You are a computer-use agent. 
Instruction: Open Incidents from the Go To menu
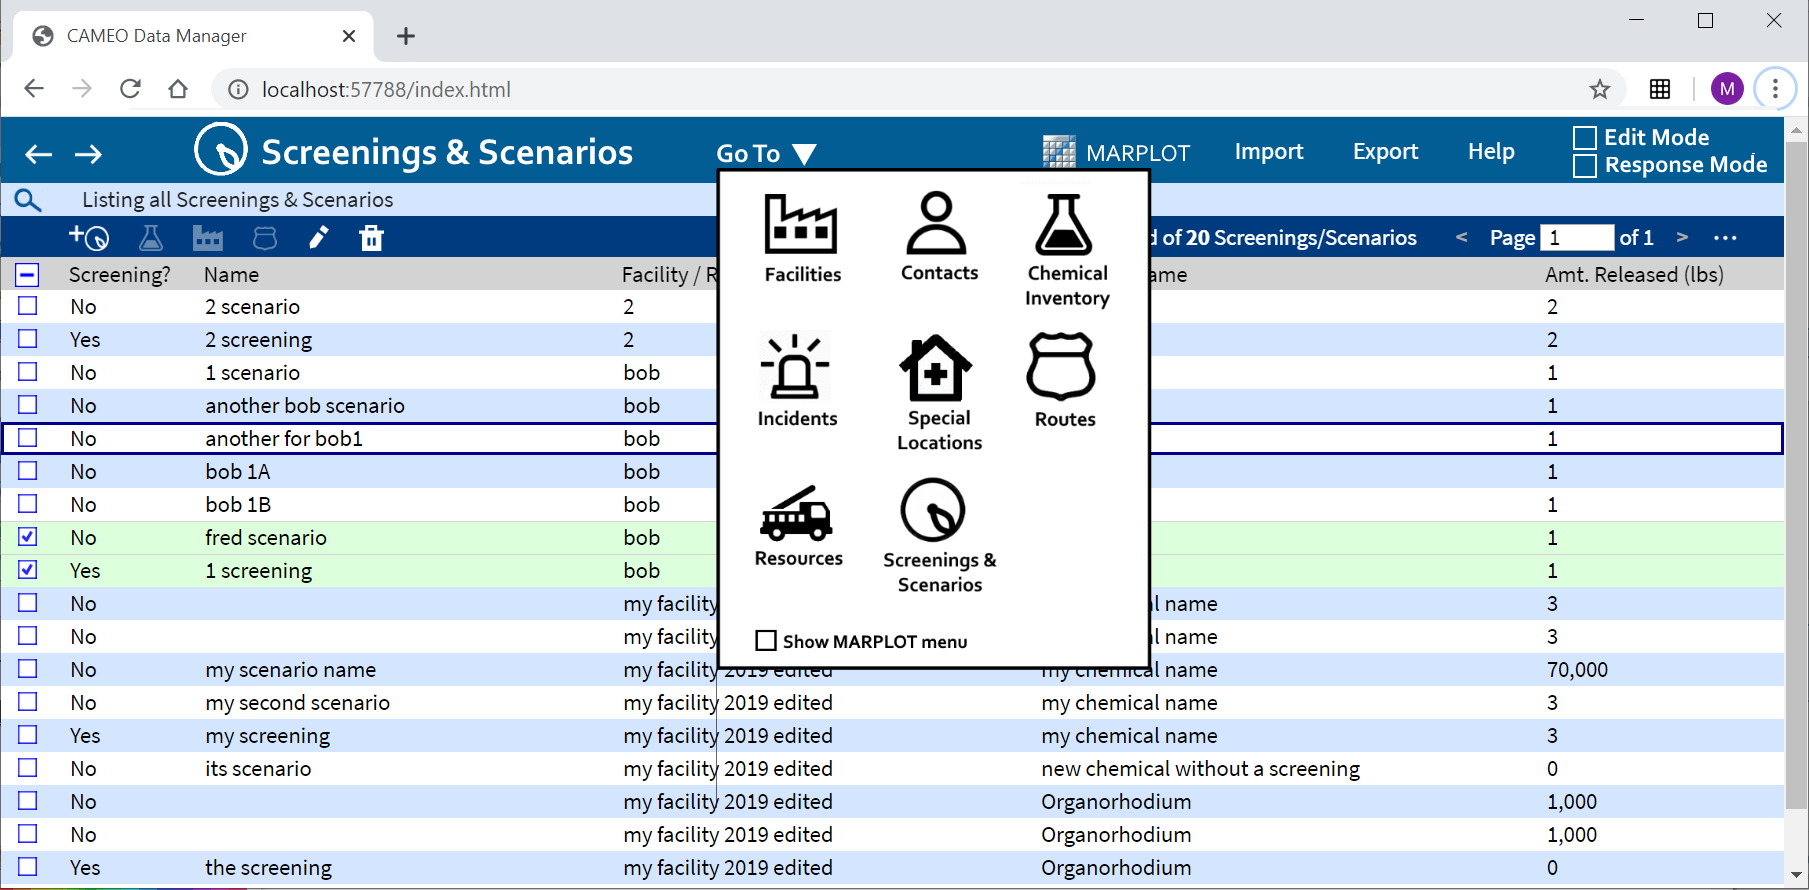click(x=797, y=381)
